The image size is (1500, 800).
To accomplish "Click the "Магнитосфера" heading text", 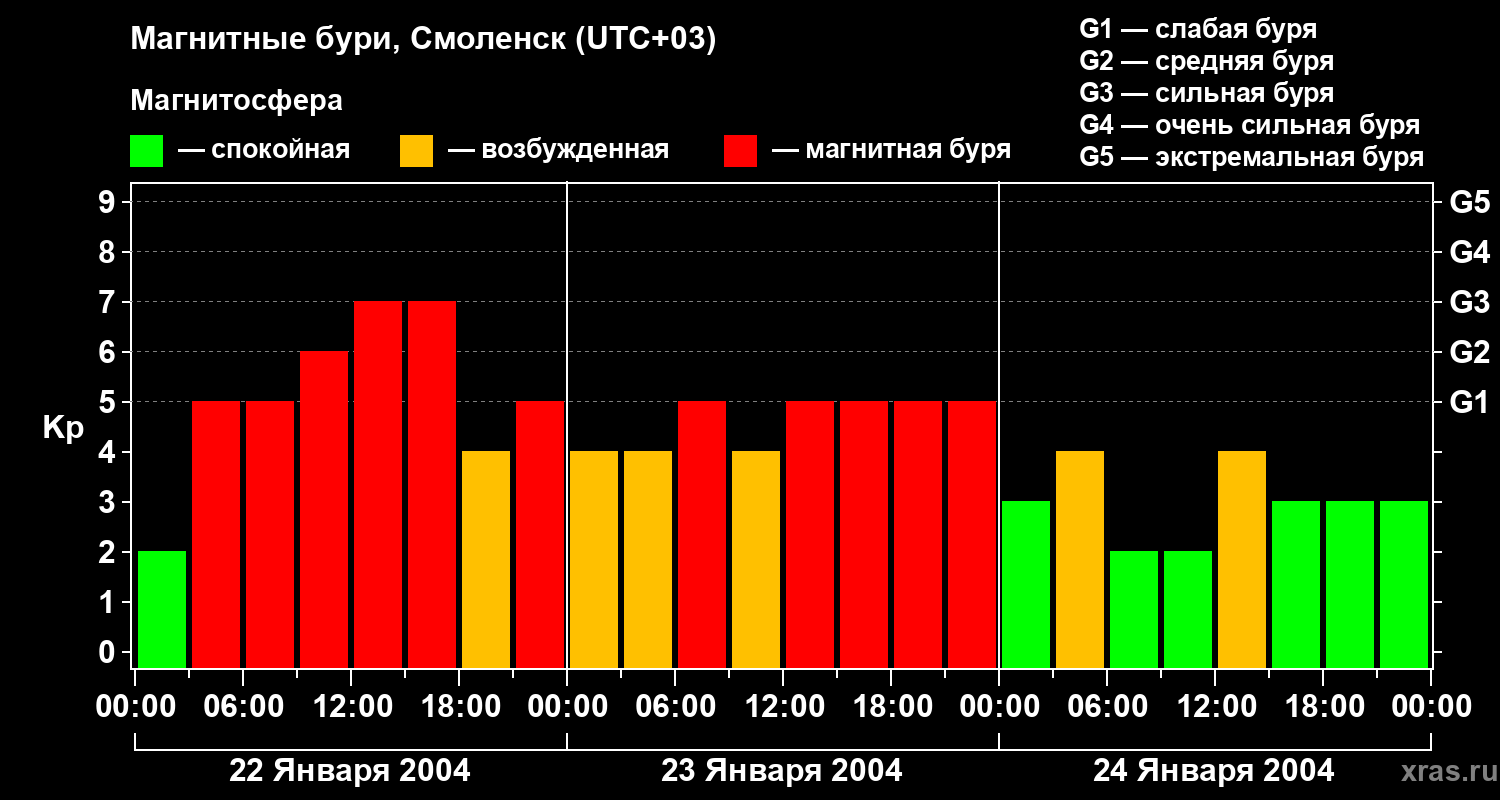I will tap(236, 100).
